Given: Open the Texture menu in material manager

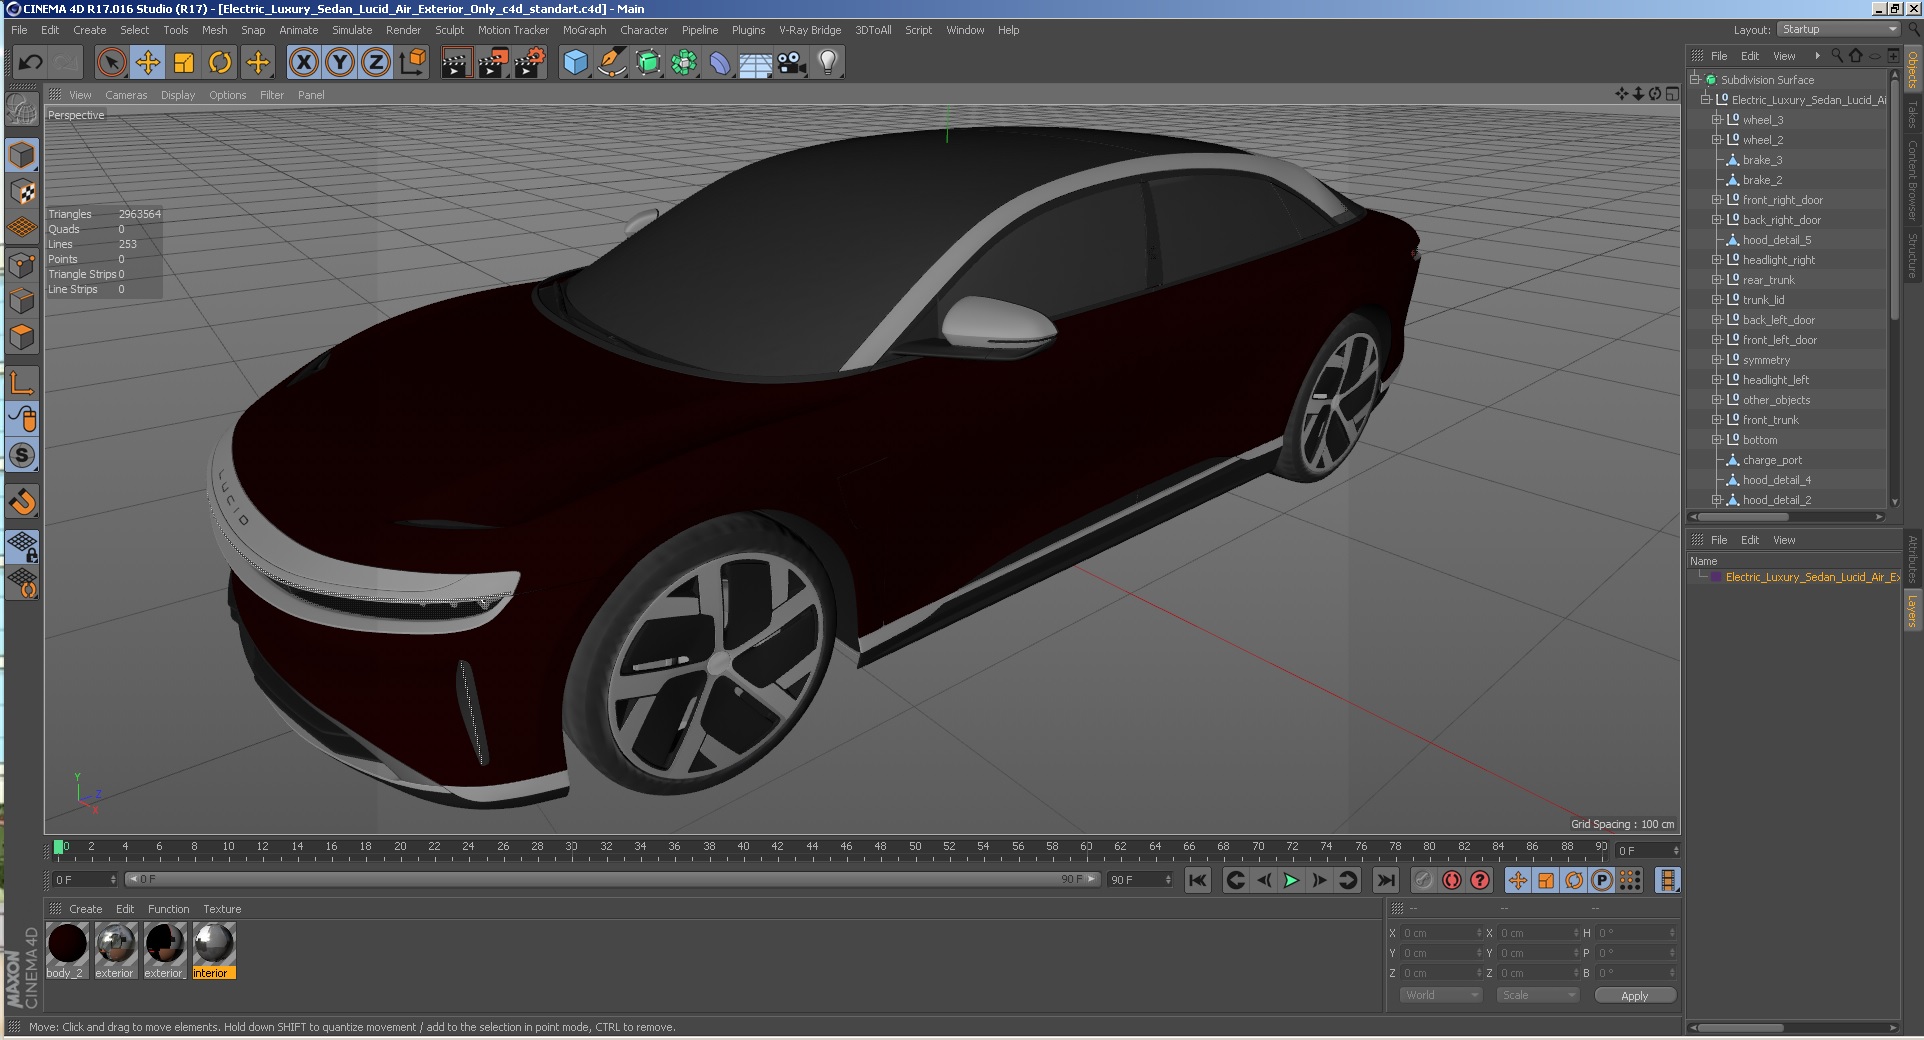Looking at the screenshot, I should tap(222, 909).
